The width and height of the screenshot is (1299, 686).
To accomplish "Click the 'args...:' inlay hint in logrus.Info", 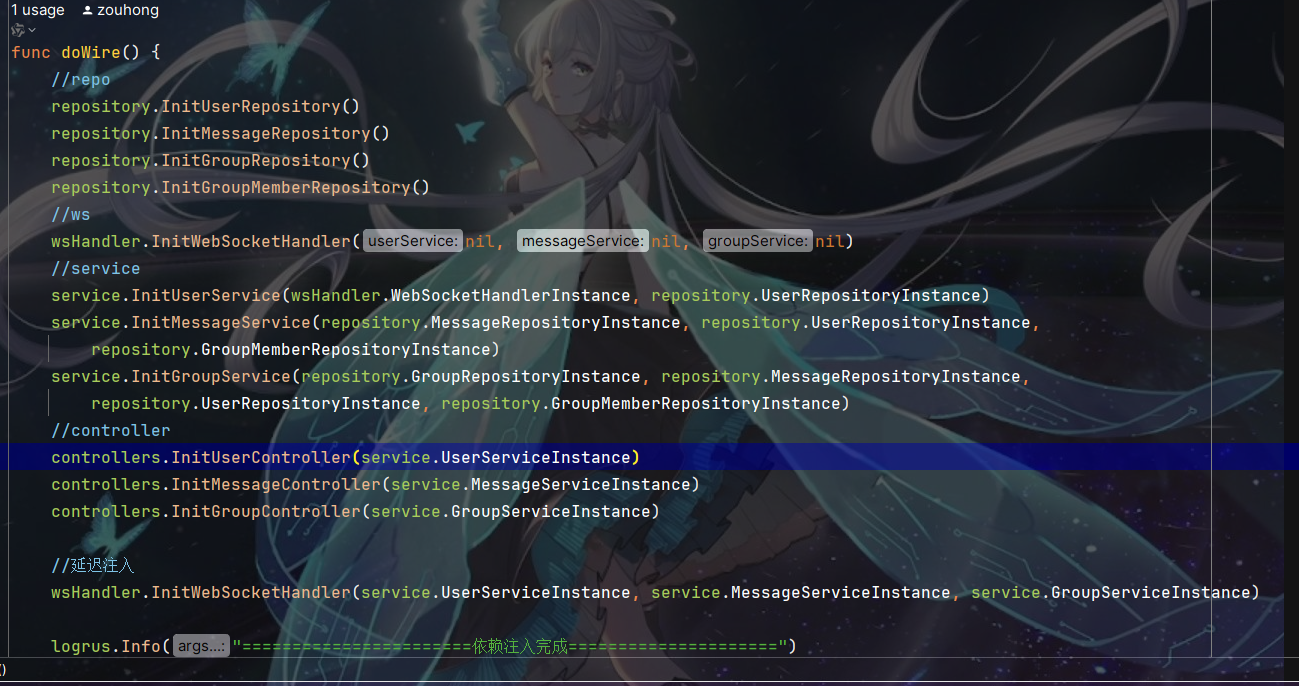I will [201, 646].
